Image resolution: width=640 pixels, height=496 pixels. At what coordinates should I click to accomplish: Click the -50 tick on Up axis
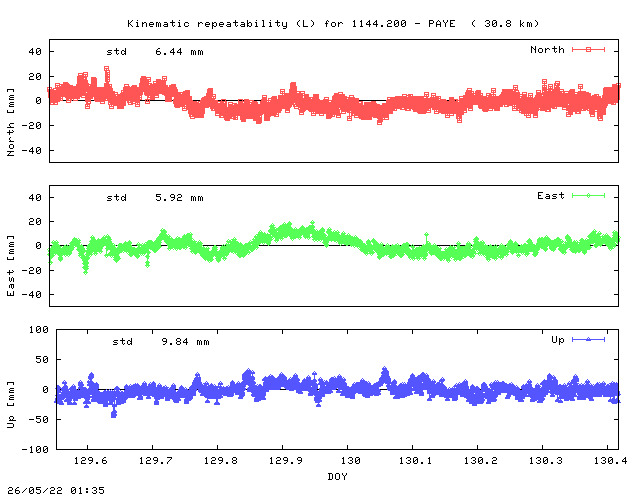tap(38, 420)
